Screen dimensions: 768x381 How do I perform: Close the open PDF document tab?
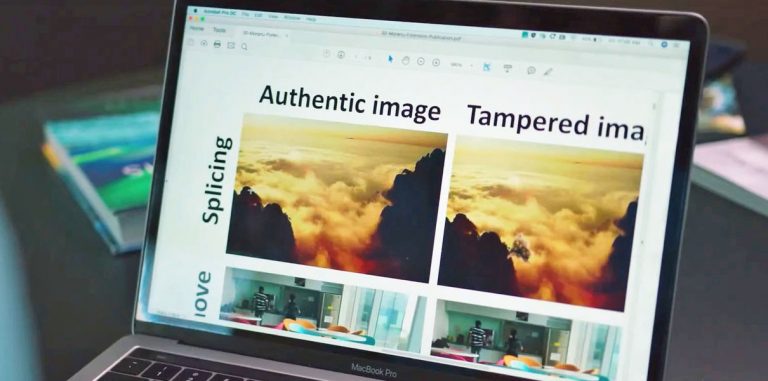[287, 36]
